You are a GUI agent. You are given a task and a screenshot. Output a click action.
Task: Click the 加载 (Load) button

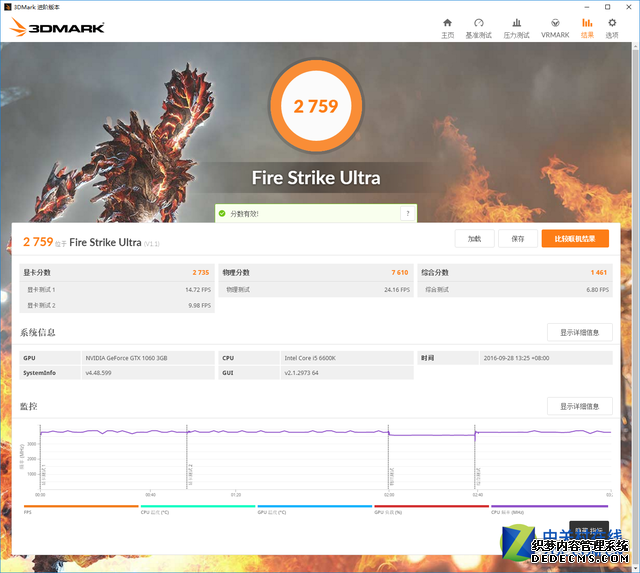click(474, 239)
